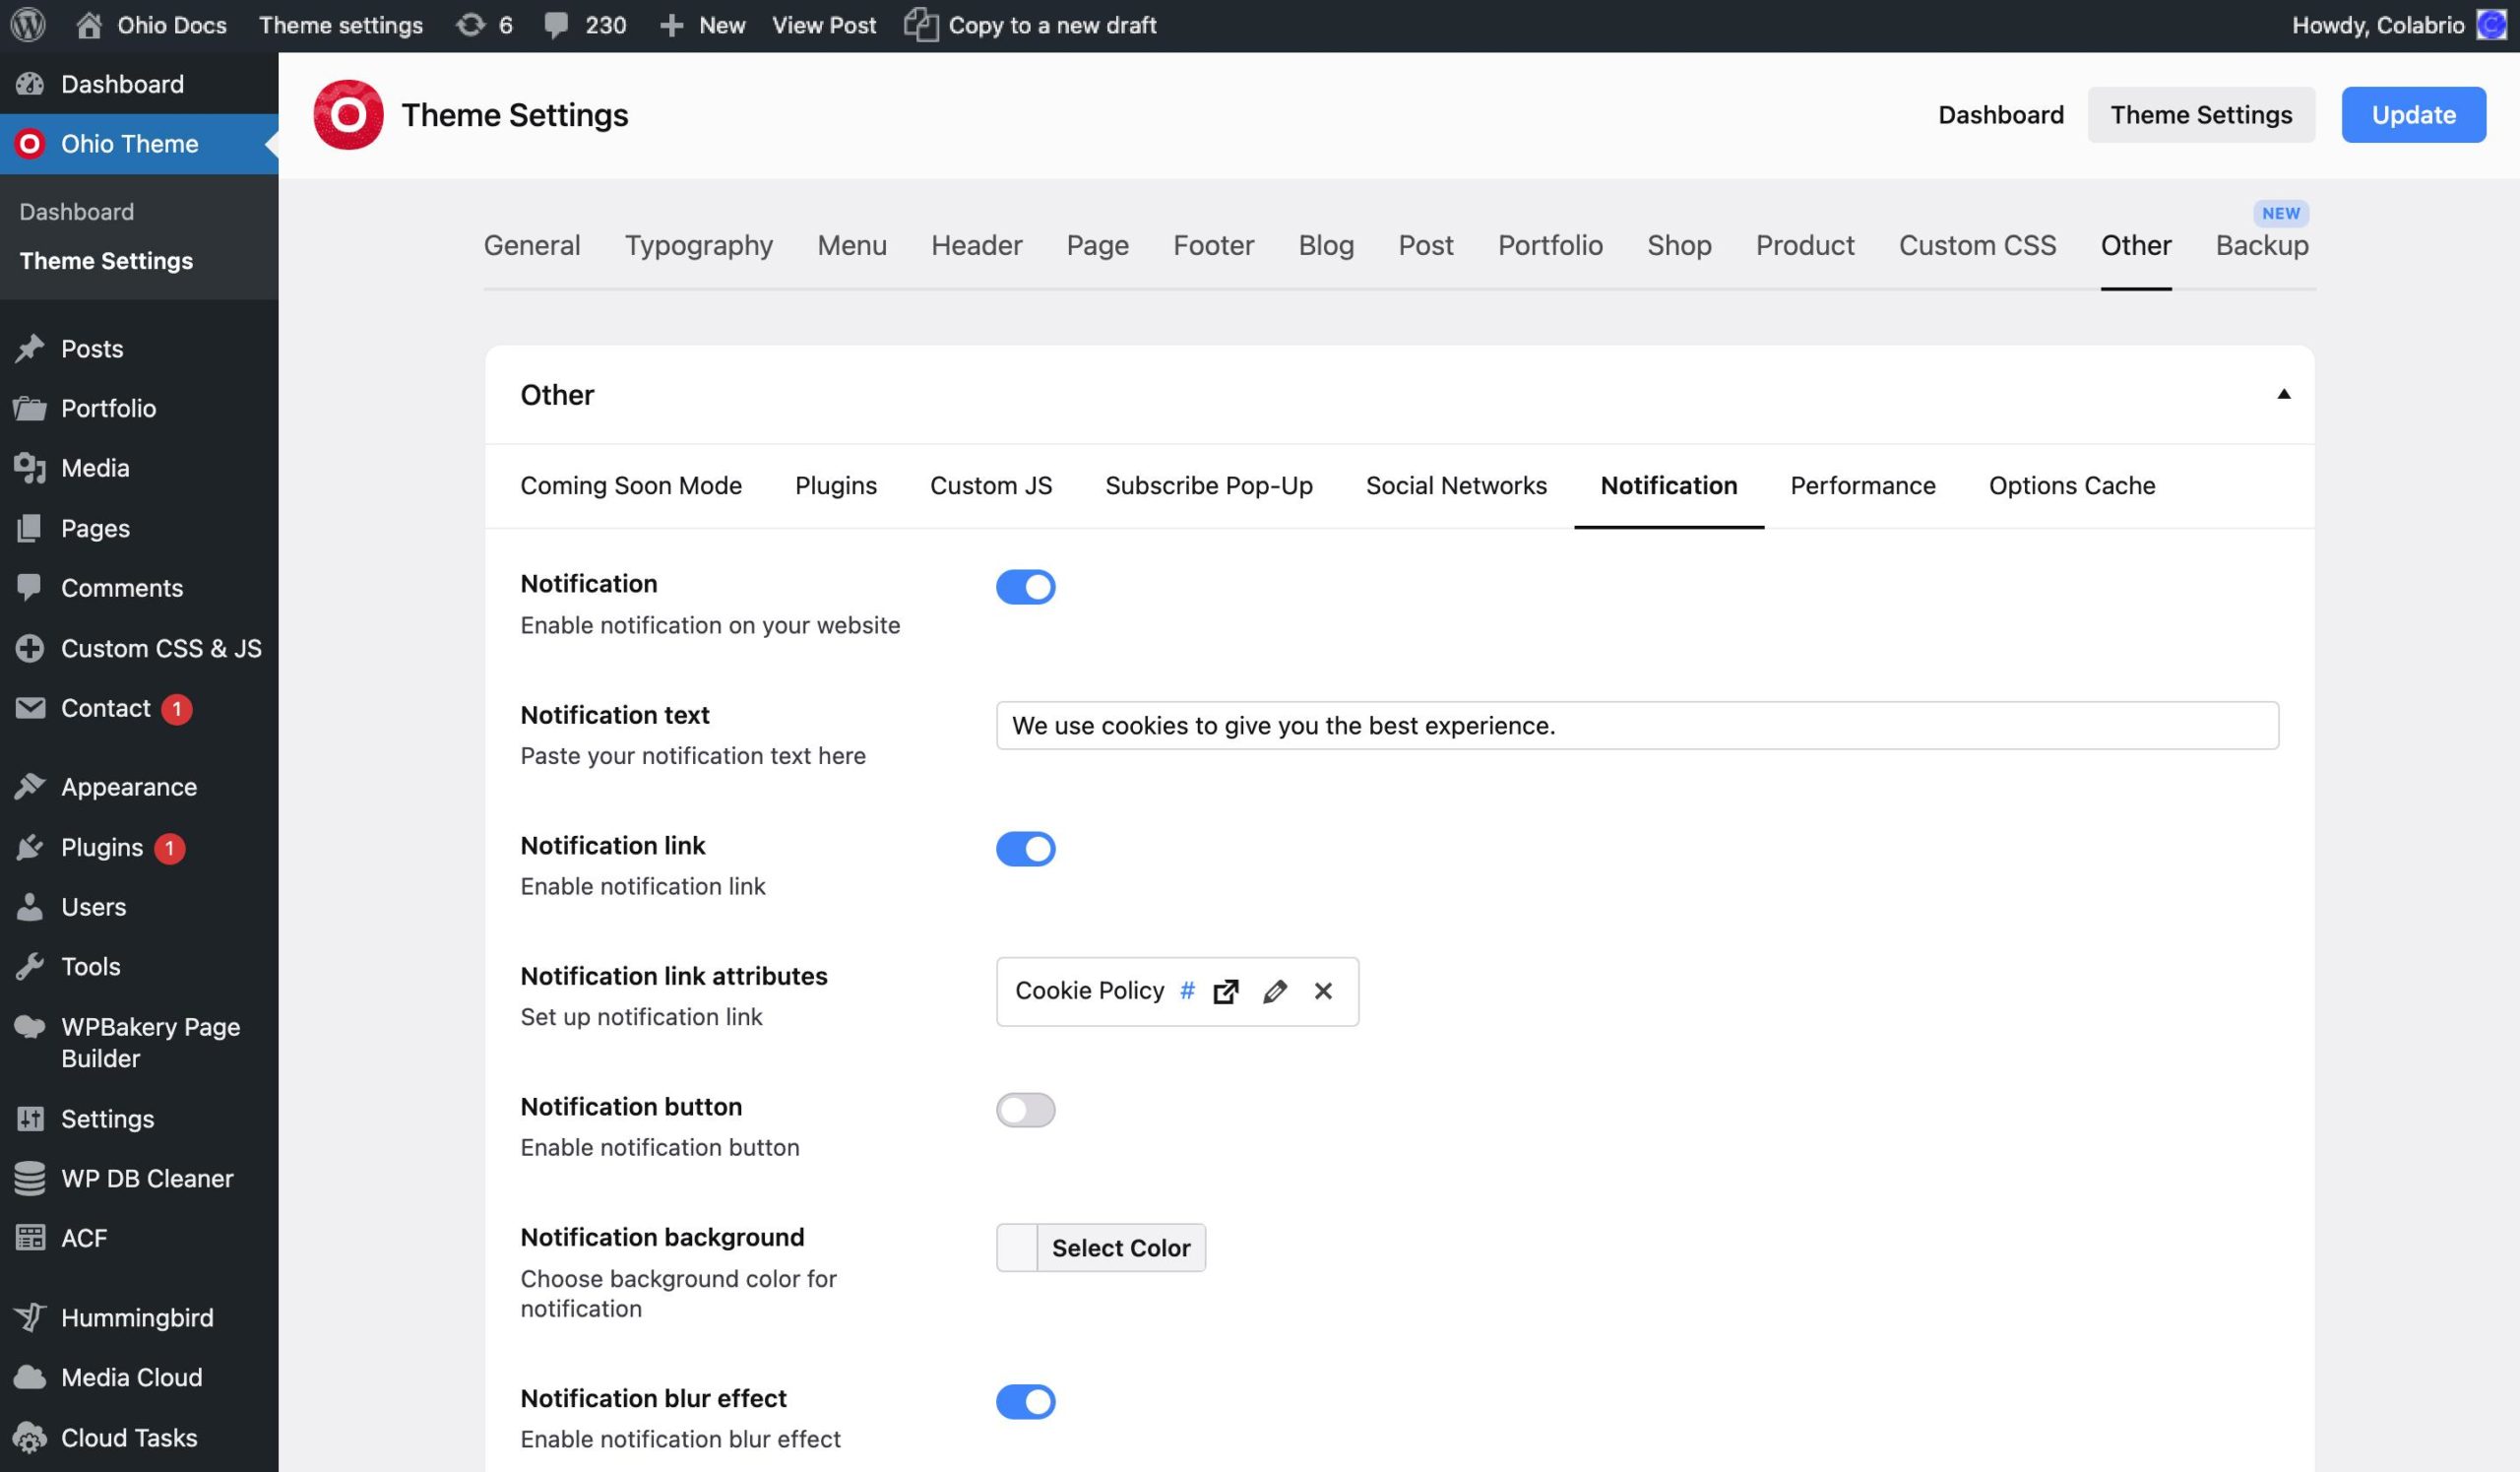Open the WordPress logo menu

tap(28, 25)
